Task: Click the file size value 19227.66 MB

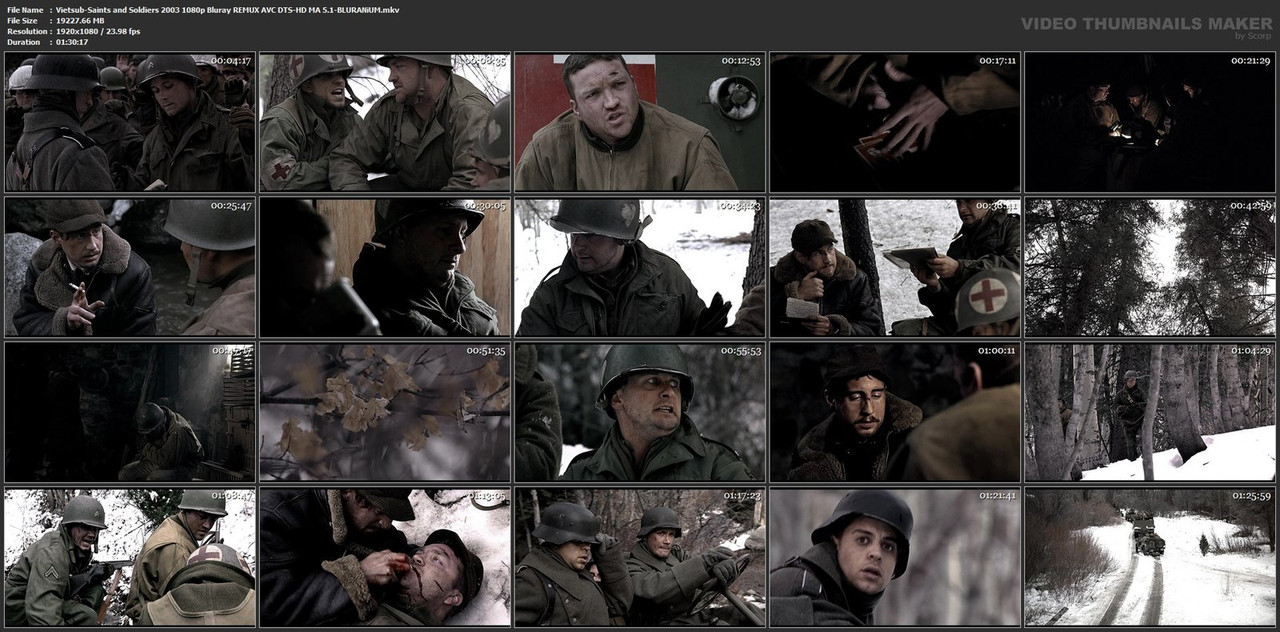Action: (x=80, y=20)
